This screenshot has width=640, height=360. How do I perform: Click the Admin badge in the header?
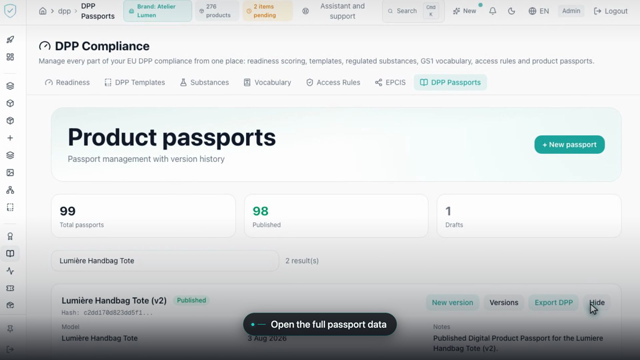[x=571, y=11]
